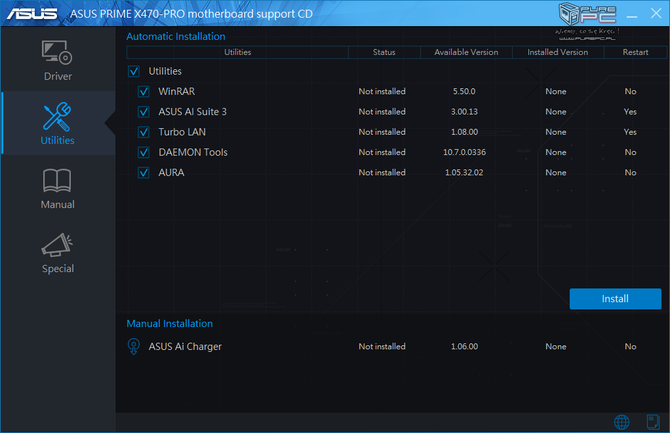Select the ASUS AI Suite 3 label
Image resolution: width=670 pixels, height=433 pixels.
[192, 112]
